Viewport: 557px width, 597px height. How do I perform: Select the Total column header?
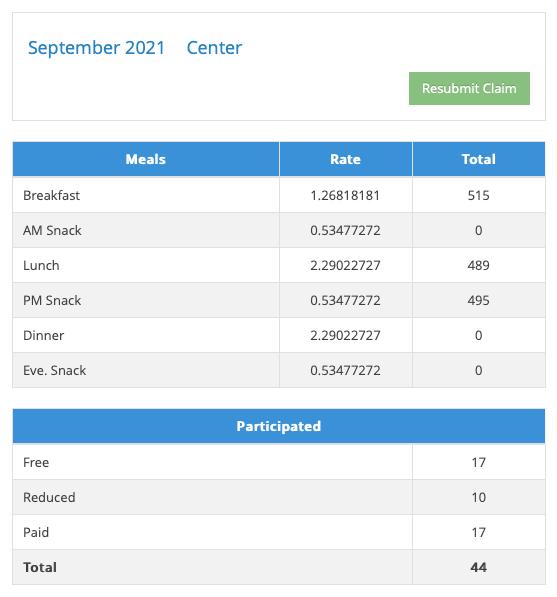479,159
